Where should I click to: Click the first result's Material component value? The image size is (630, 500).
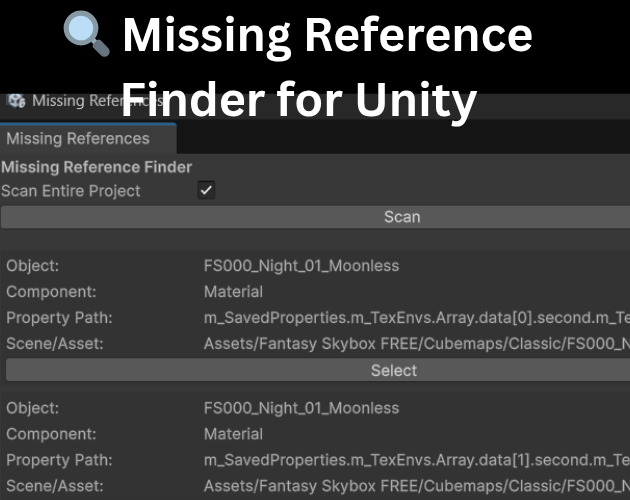pos(233,292)
